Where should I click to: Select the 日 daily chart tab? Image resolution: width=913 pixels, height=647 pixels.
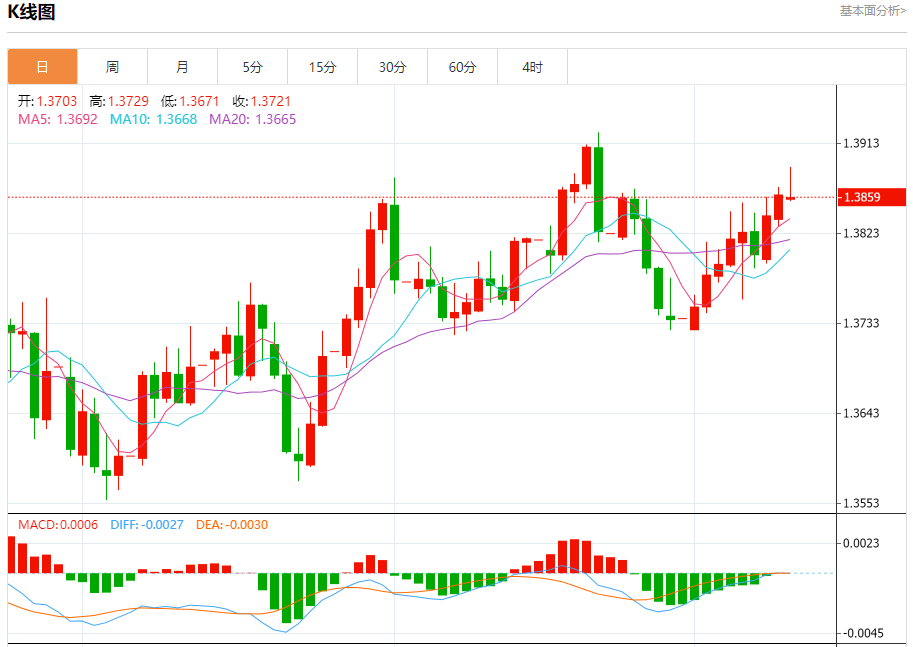click(43, 67)
